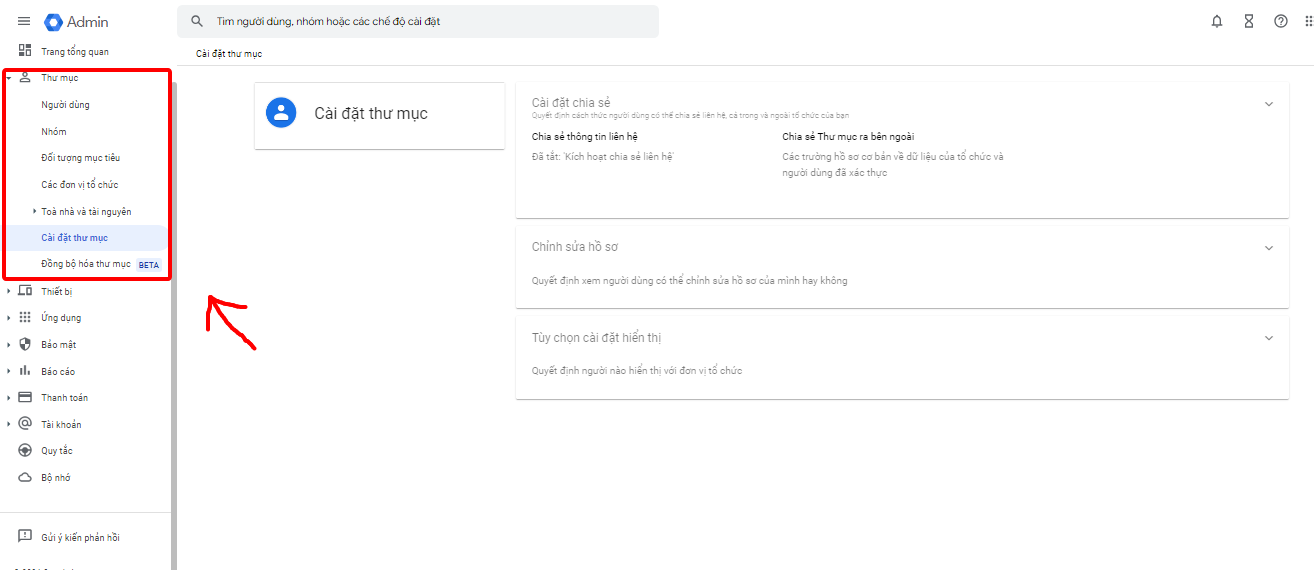The image size is (1314, 570).
Task: Expand the Cài đặt chia sẻ panel
Action: 1269,104
